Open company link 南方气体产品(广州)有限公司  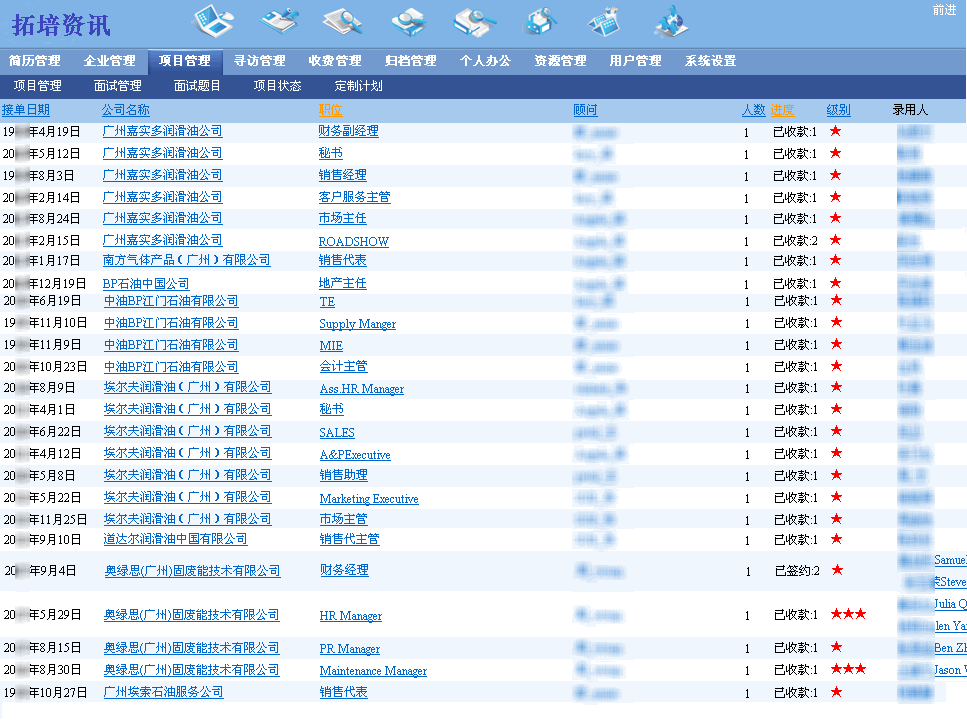[x=187, y=260]
